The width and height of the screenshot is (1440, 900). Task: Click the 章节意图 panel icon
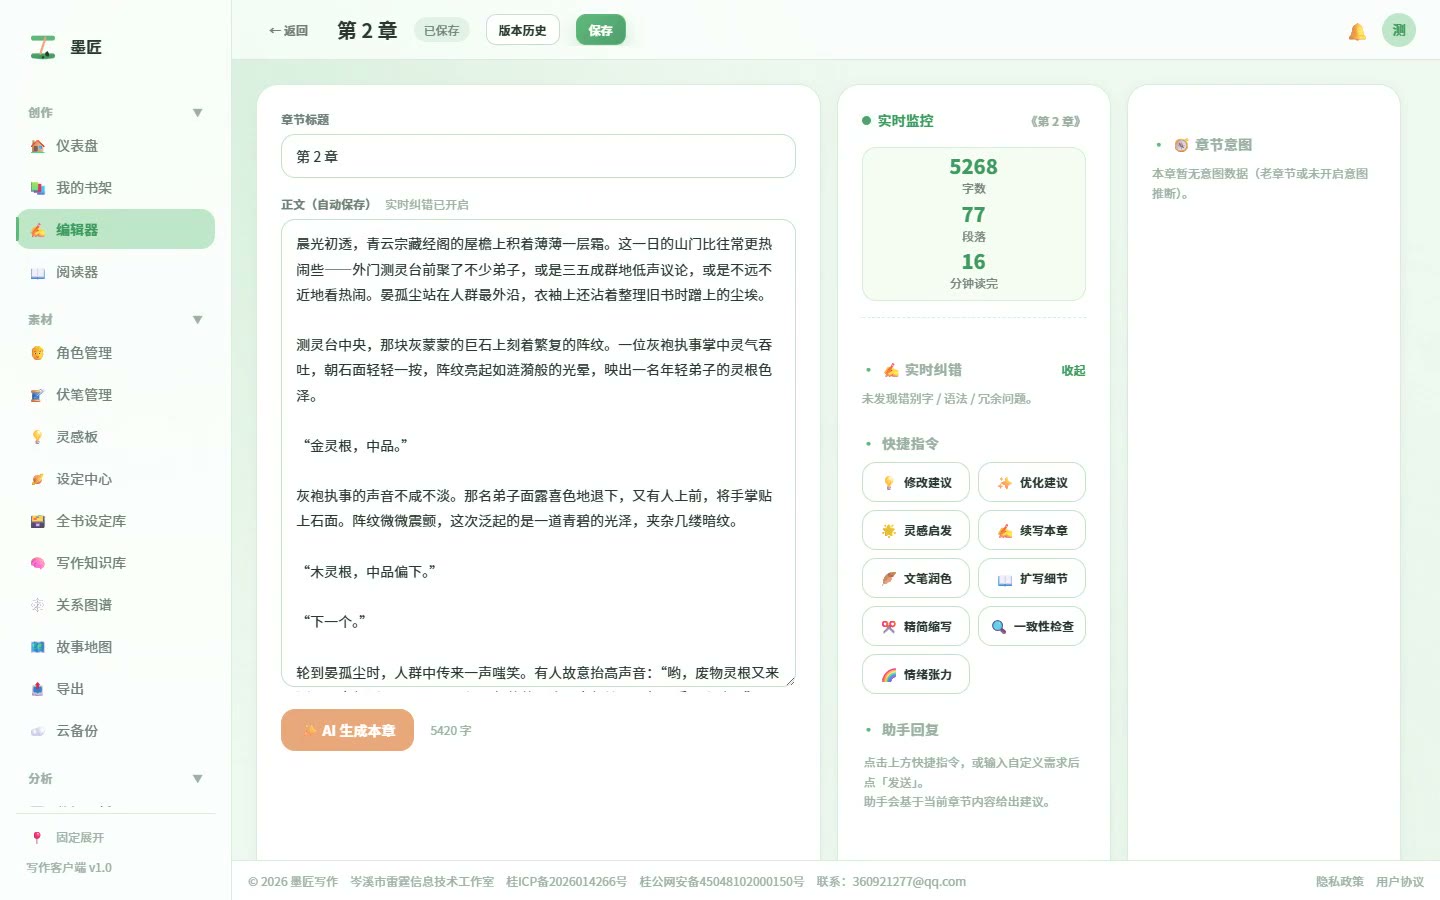tap(1181, 145)
